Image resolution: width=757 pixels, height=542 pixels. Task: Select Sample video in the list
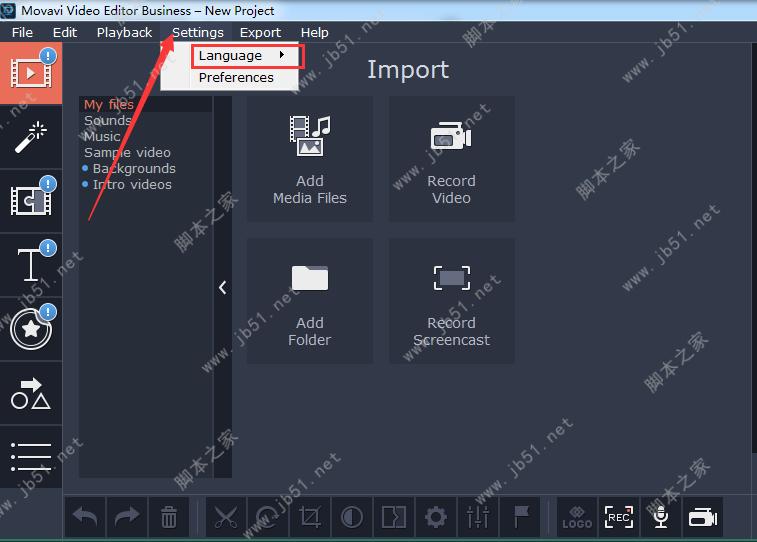pos(145,153)
